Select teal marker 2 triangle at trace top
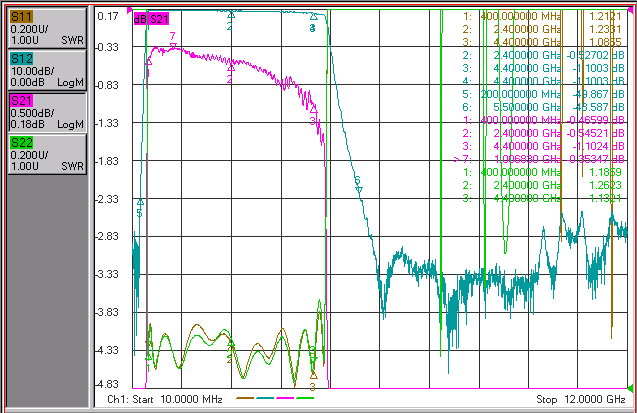Viewport: 637px width, 413px height. pos(231,15)
